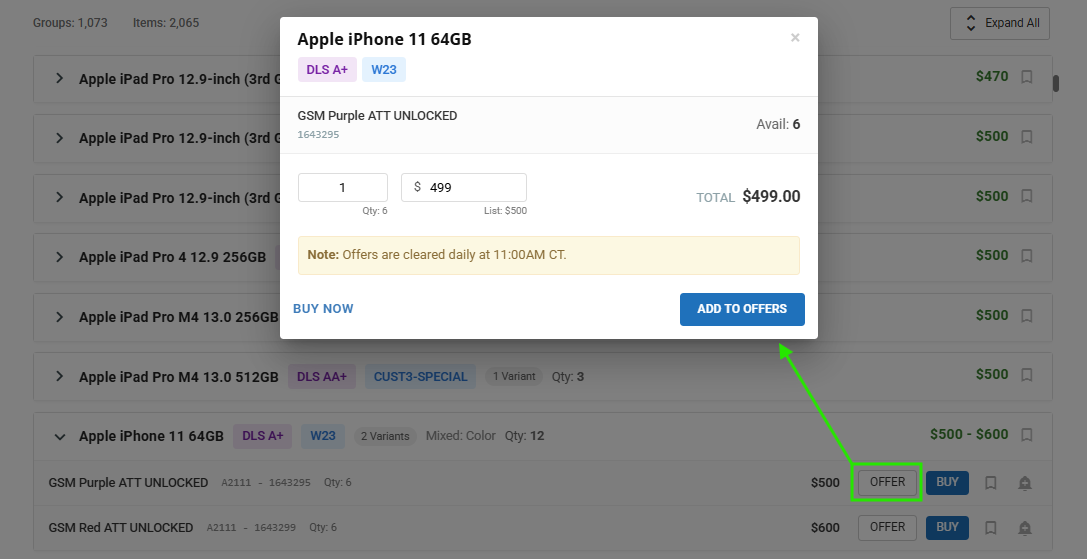Bookmark the GSM Red ATT UNLOCKED variant
1087x559 pixels.
point(991,528)
